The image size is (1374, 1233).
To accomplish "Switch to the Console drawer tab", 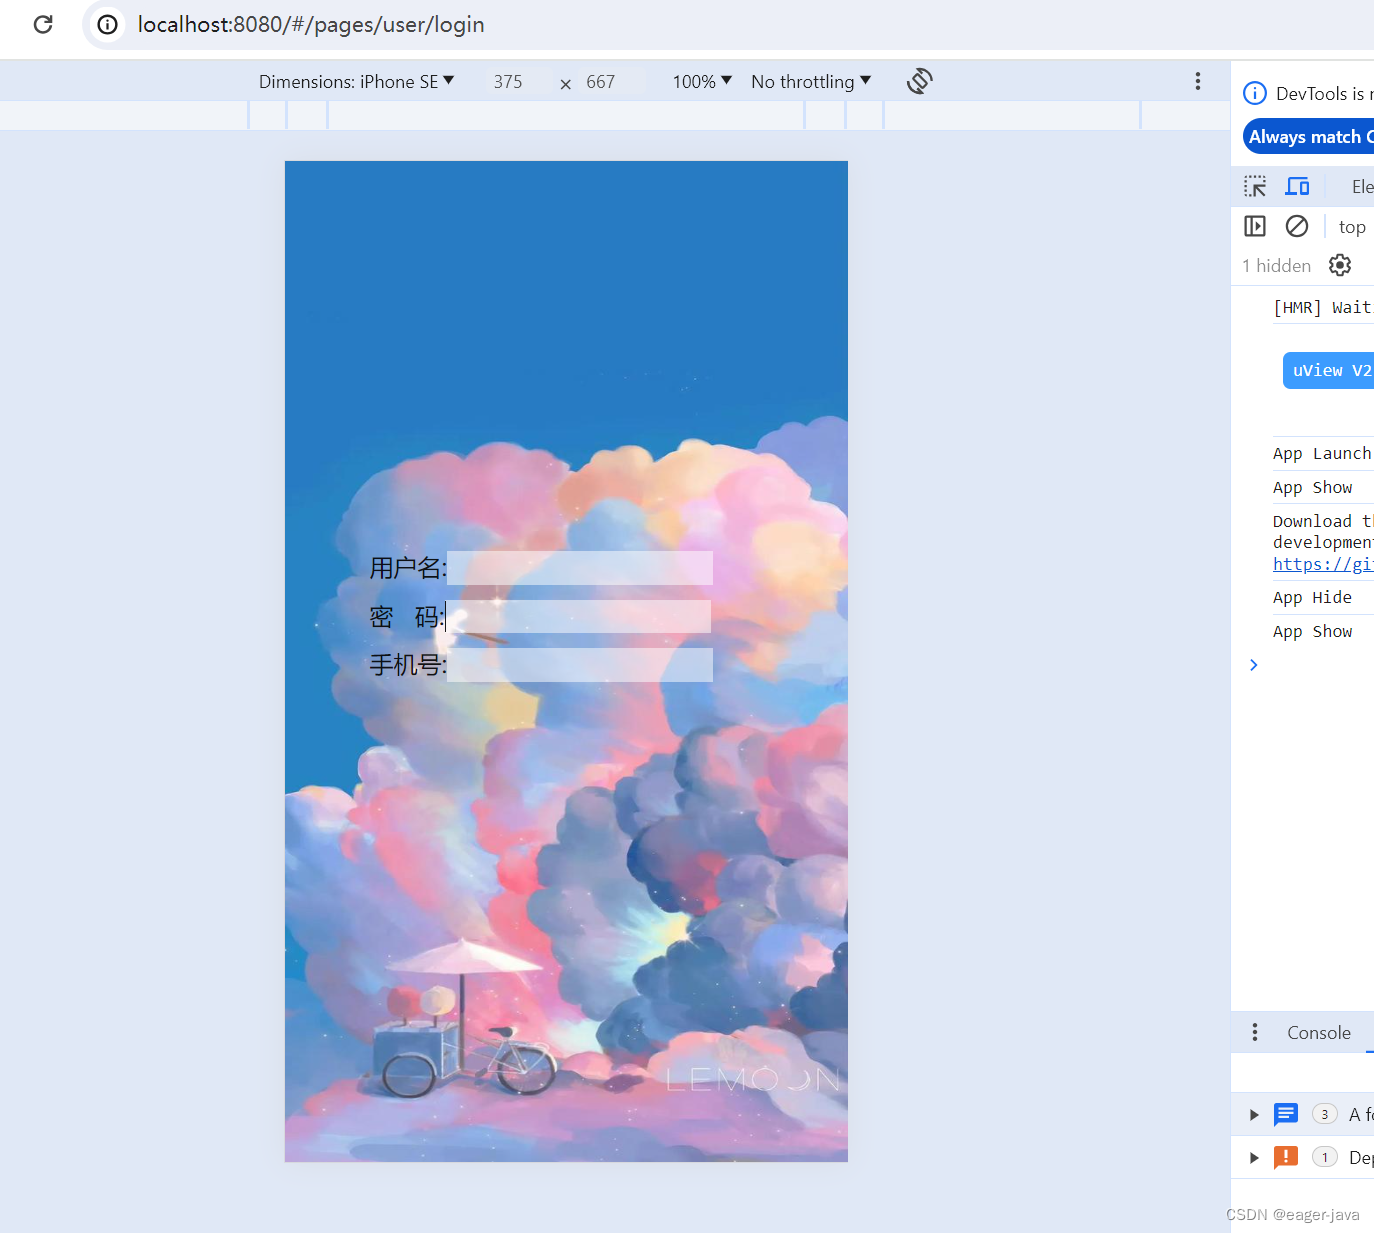I will tap(1318, 1033).
